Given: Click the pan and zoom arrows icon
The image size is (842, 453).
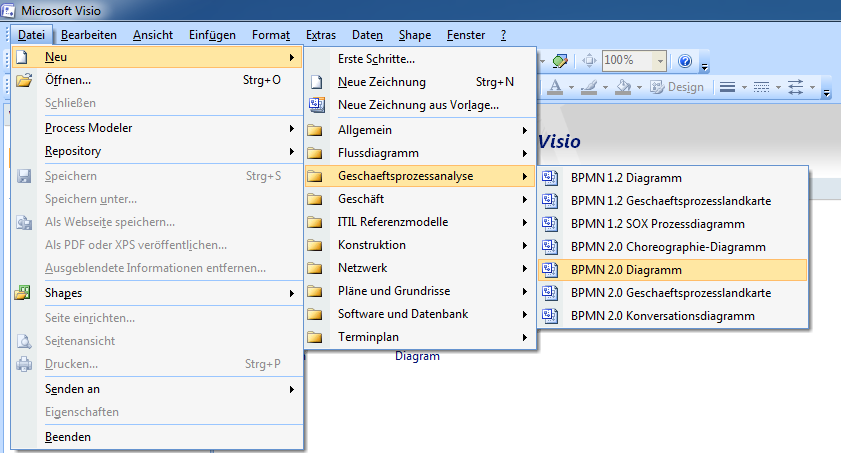Looking at the screenshot, I should pyautogui.click(x=589, y=61).
